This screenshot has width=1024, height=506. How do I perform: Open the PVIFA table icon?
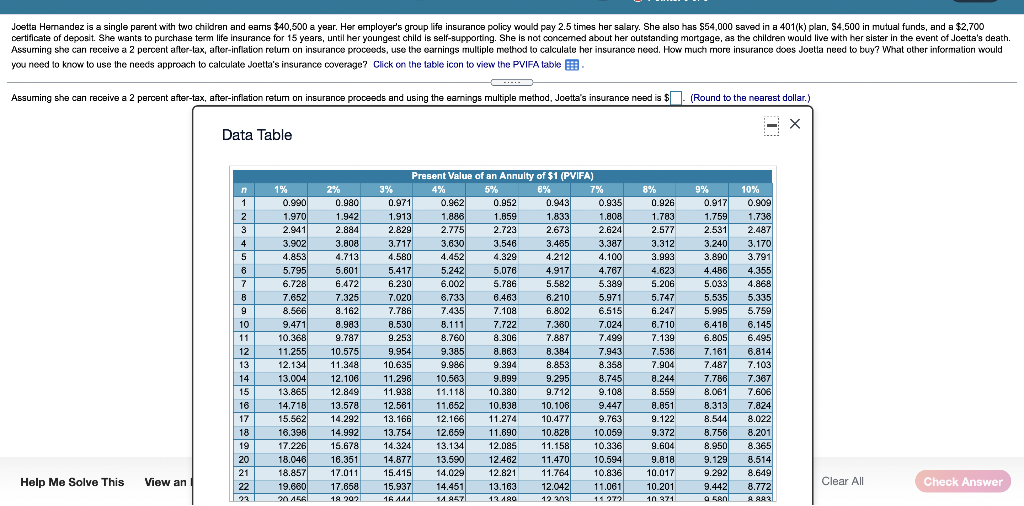[x=571, y=65]
